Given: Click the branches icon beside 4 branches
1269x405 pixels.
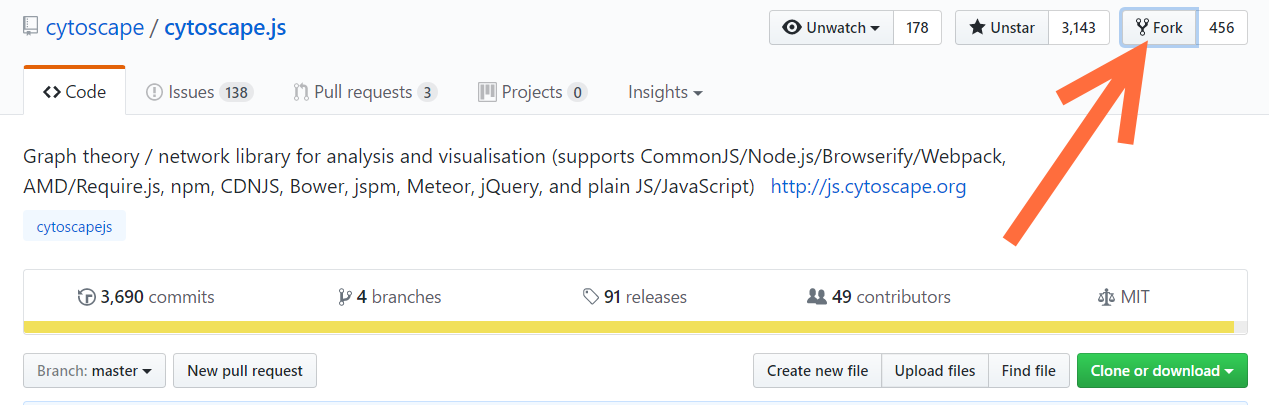Looking at the screenshot, I should point(345,297).
